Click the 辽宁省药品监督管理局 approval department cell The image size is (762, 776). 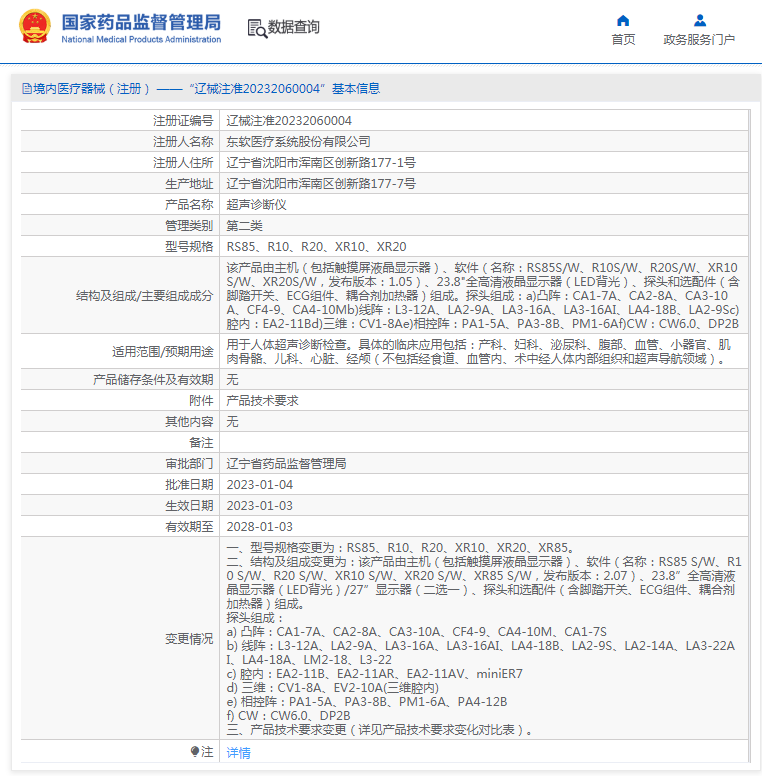pyautogui.click(x=286, y=463)
